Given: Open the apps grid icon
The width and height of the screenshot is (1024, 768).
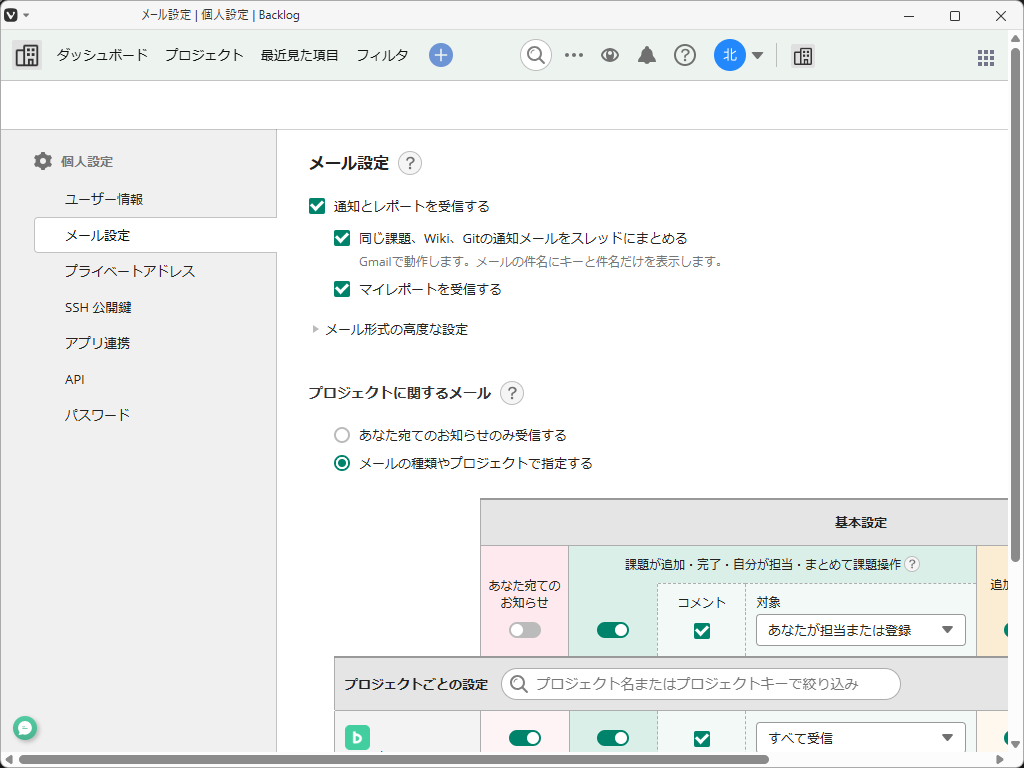Looking at the screenshot, I should click(x=985, y=57).
